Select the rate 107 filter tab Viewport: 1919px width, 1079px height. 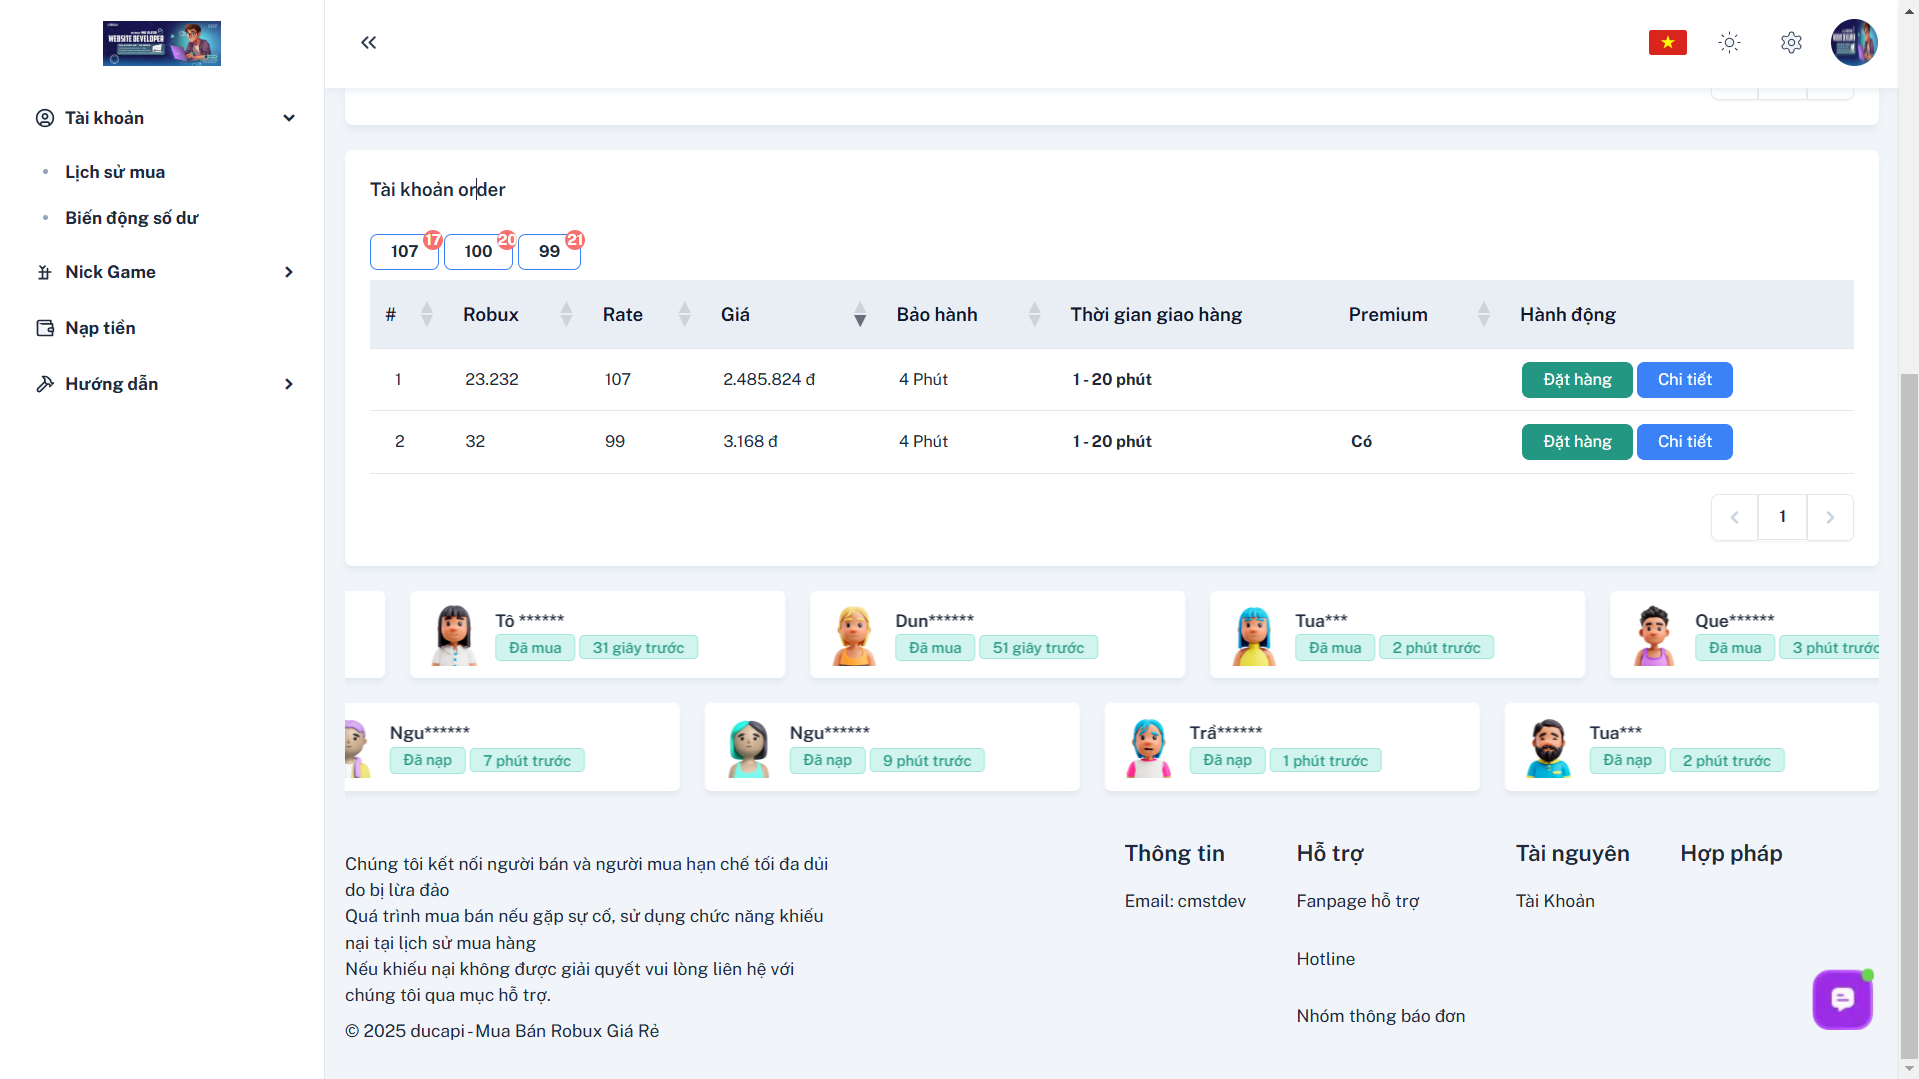404,251
